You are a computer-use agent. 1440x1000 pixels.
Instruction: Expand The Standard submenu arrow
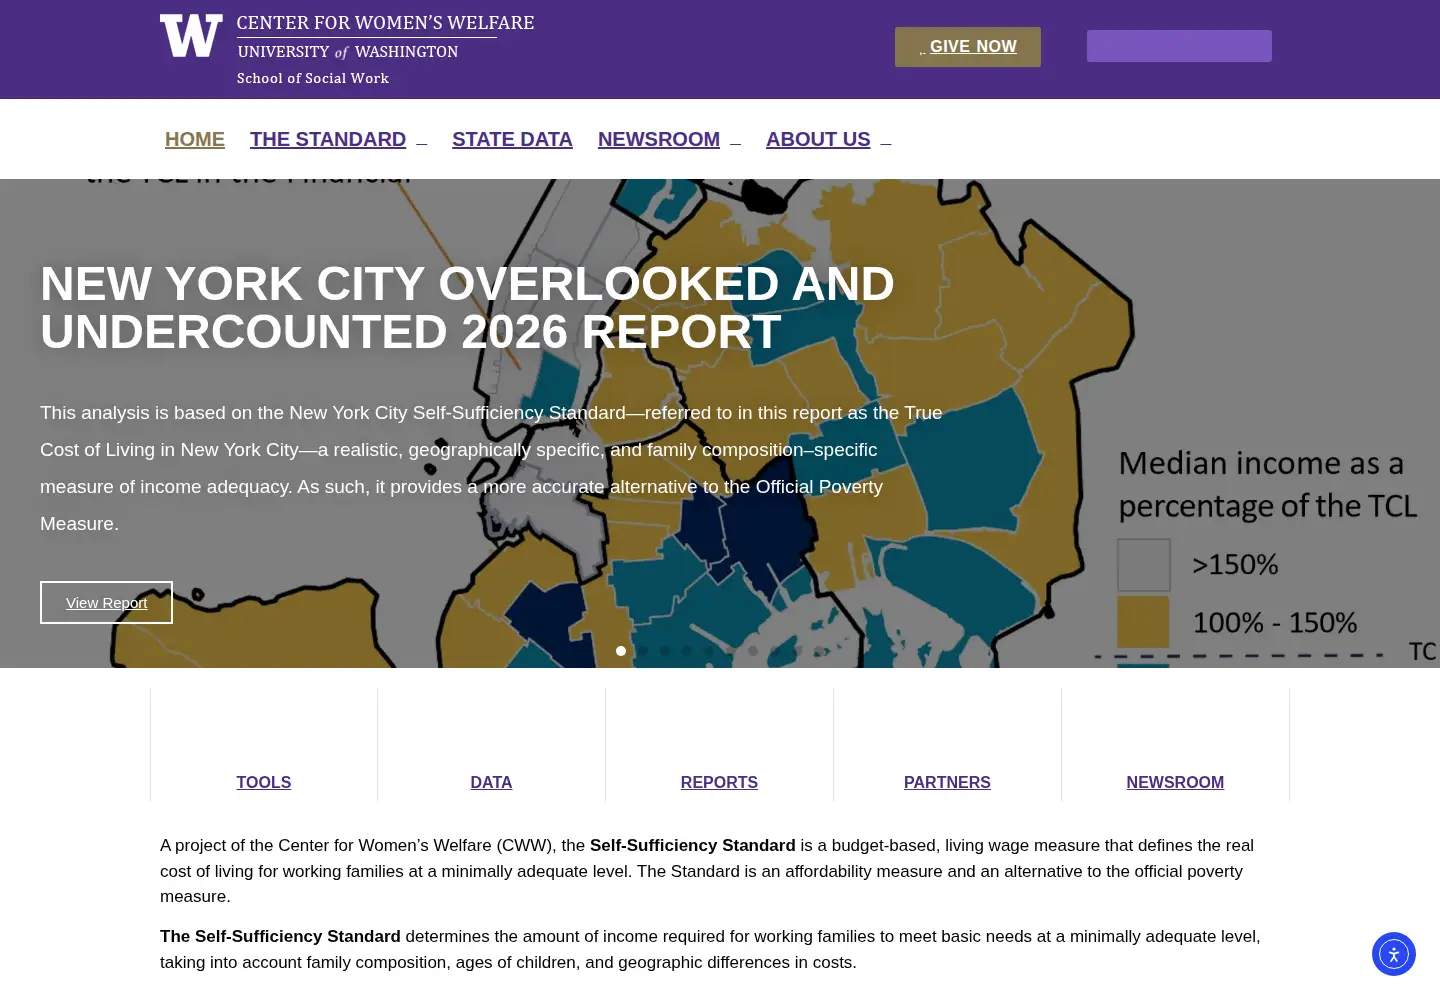(x=422, y=143)
